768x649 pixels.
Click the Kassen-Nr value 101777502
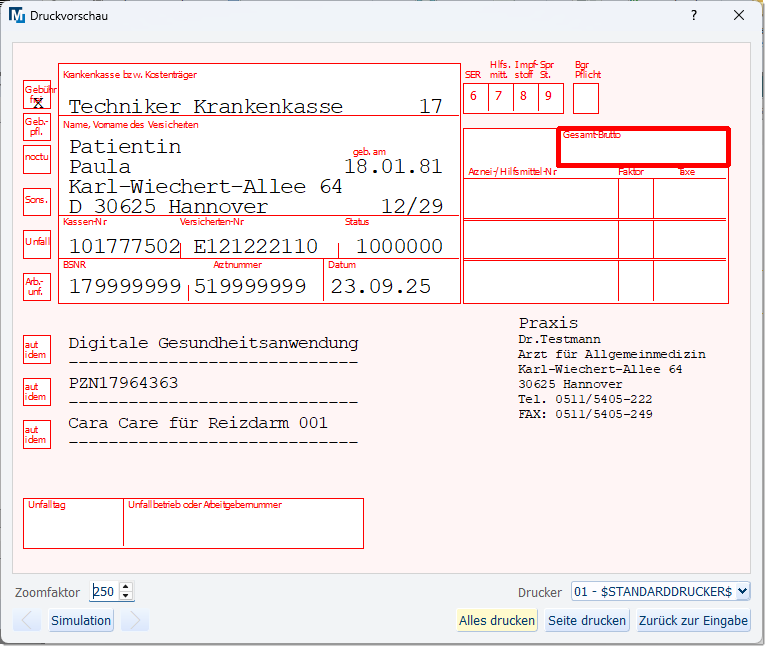tap(124, 246)
